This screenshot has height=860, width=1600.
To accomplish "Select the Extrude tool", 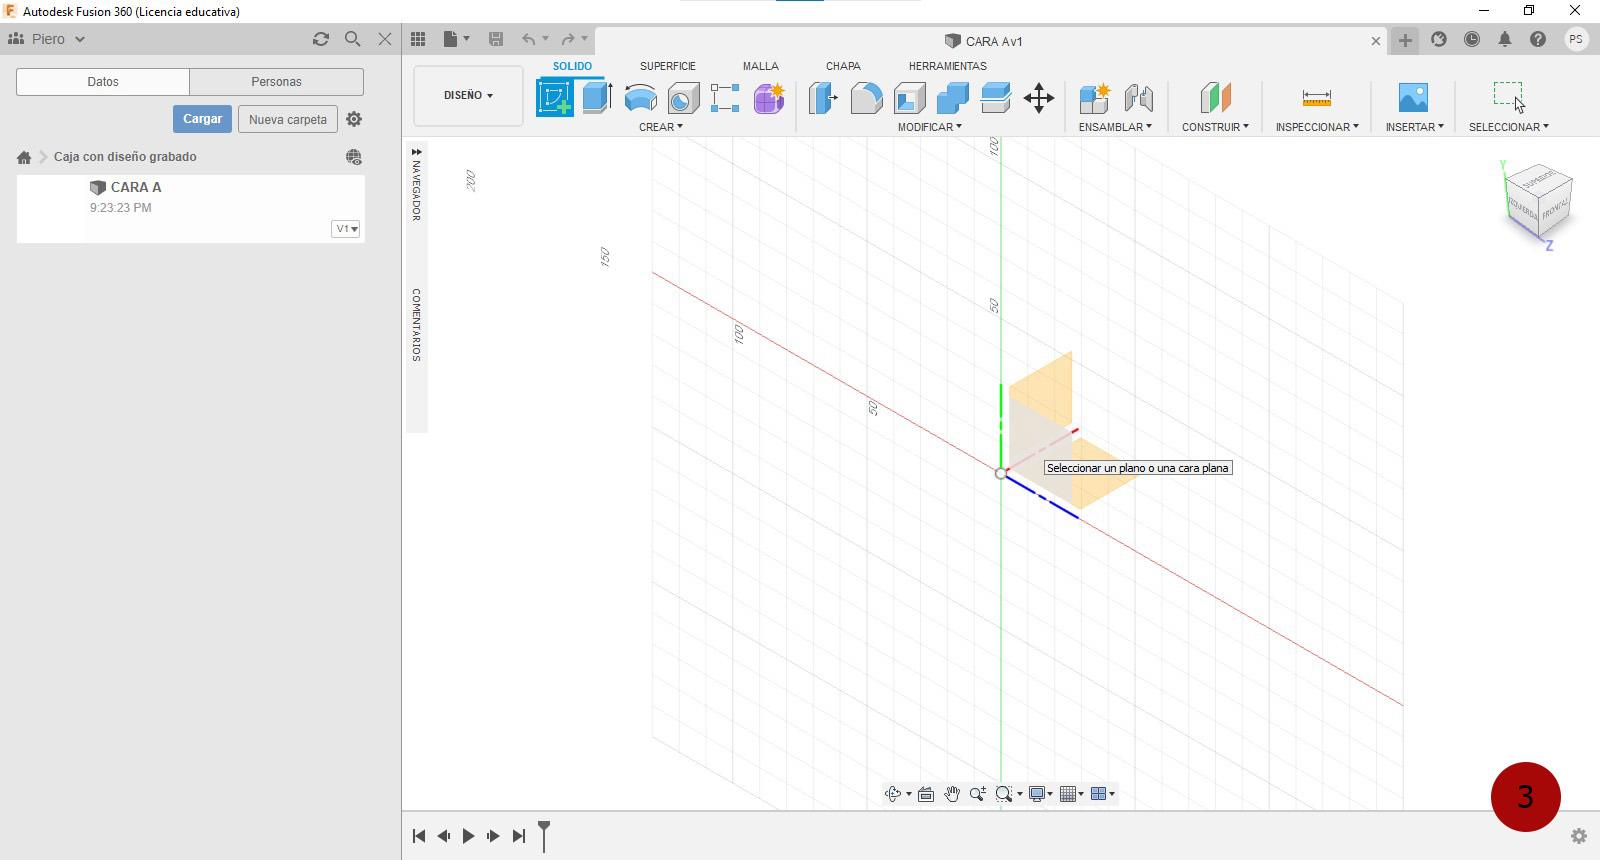I will coord(597,98).
